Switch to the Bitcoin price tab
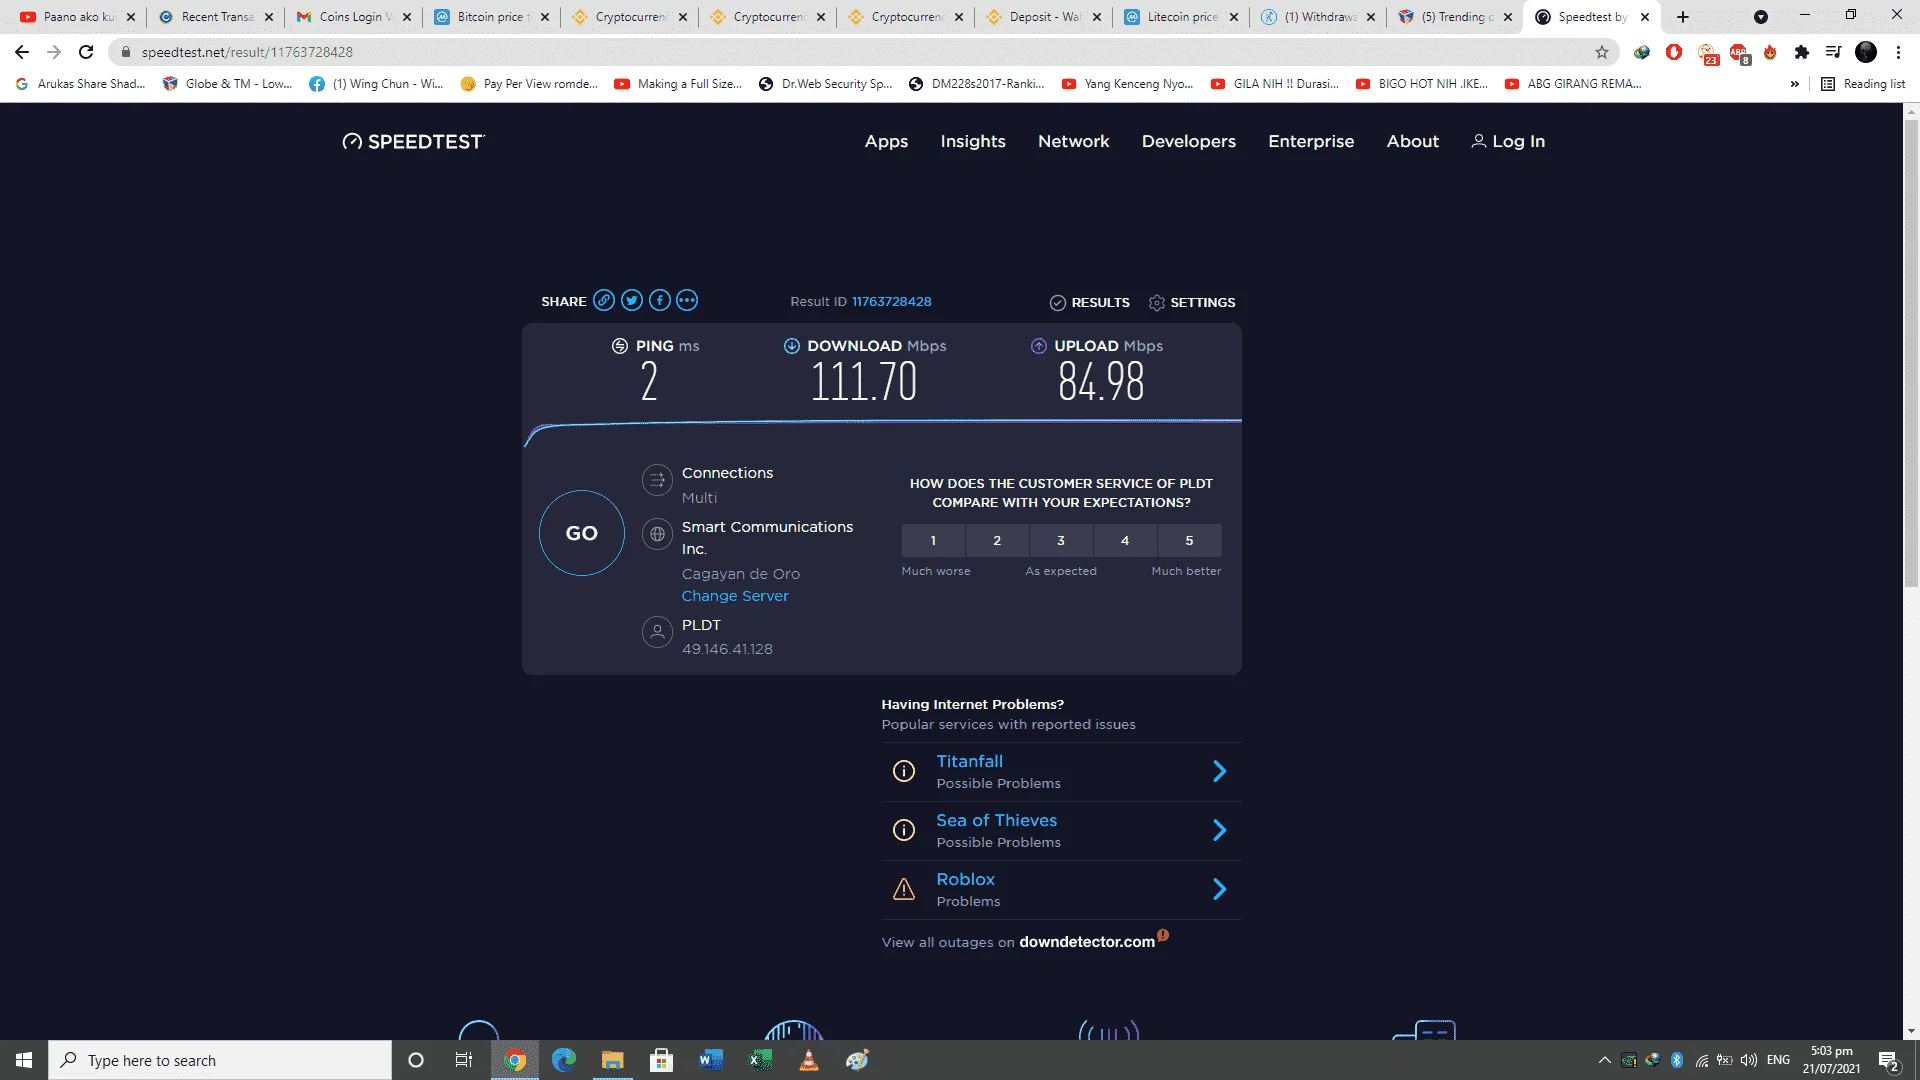Image resolution: width=1920 pixels, height=1080 pixels. [490, 17]
